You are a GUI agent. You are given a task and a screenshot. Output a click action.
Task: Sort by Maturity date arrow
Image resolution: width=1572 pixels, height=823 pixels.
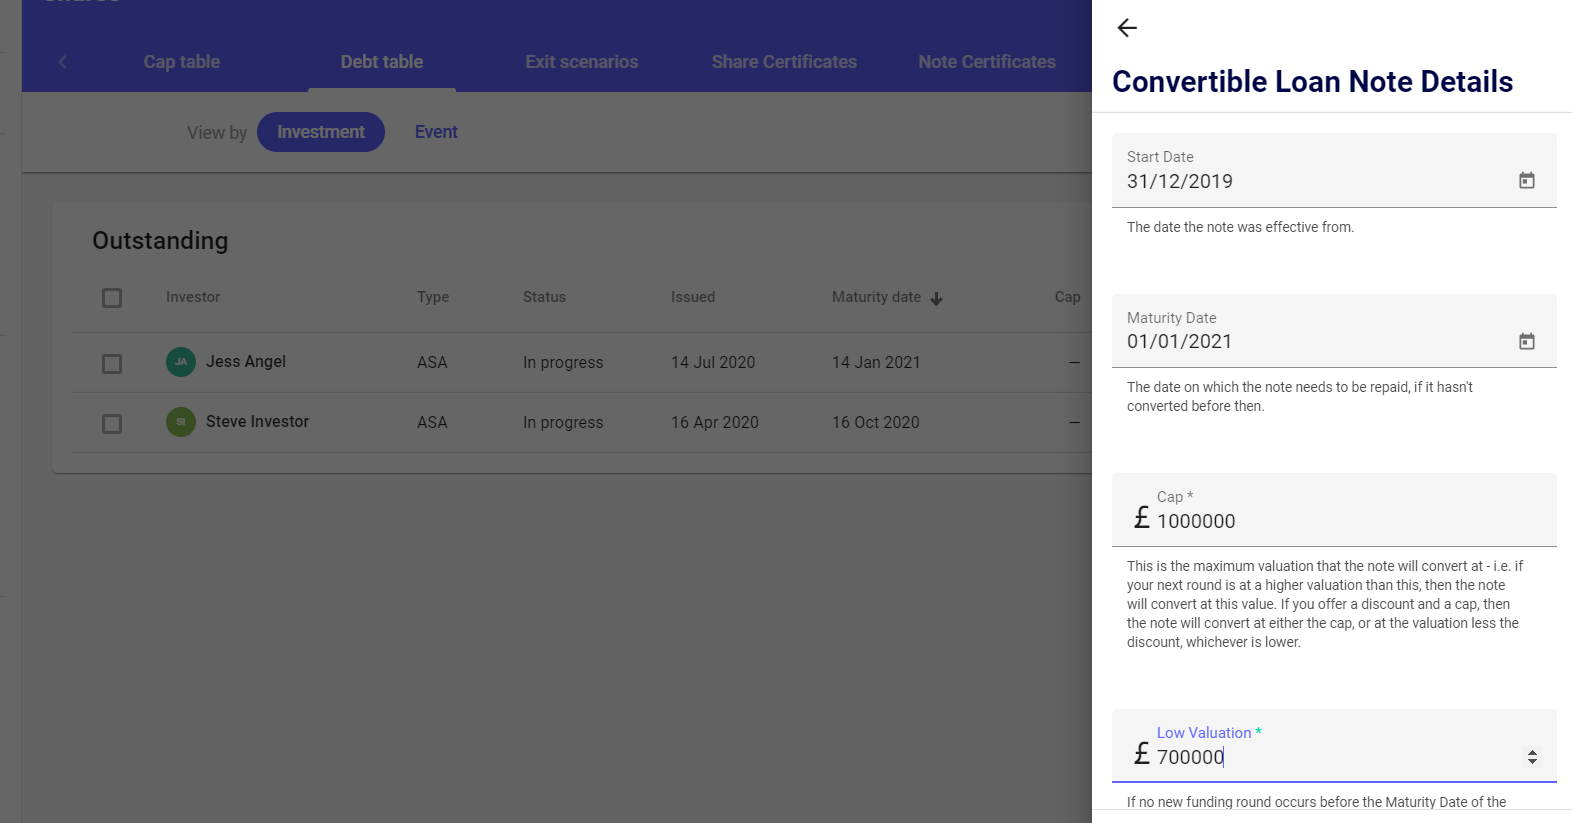tap(936, 298)
